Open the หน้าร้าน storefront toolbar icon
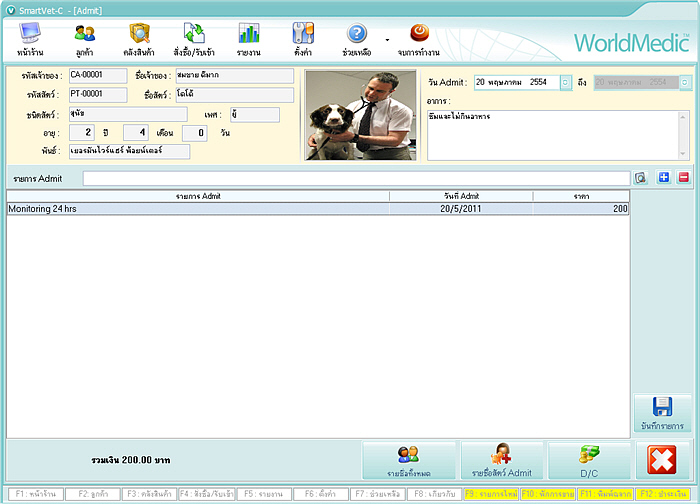 tap(31, 38)
